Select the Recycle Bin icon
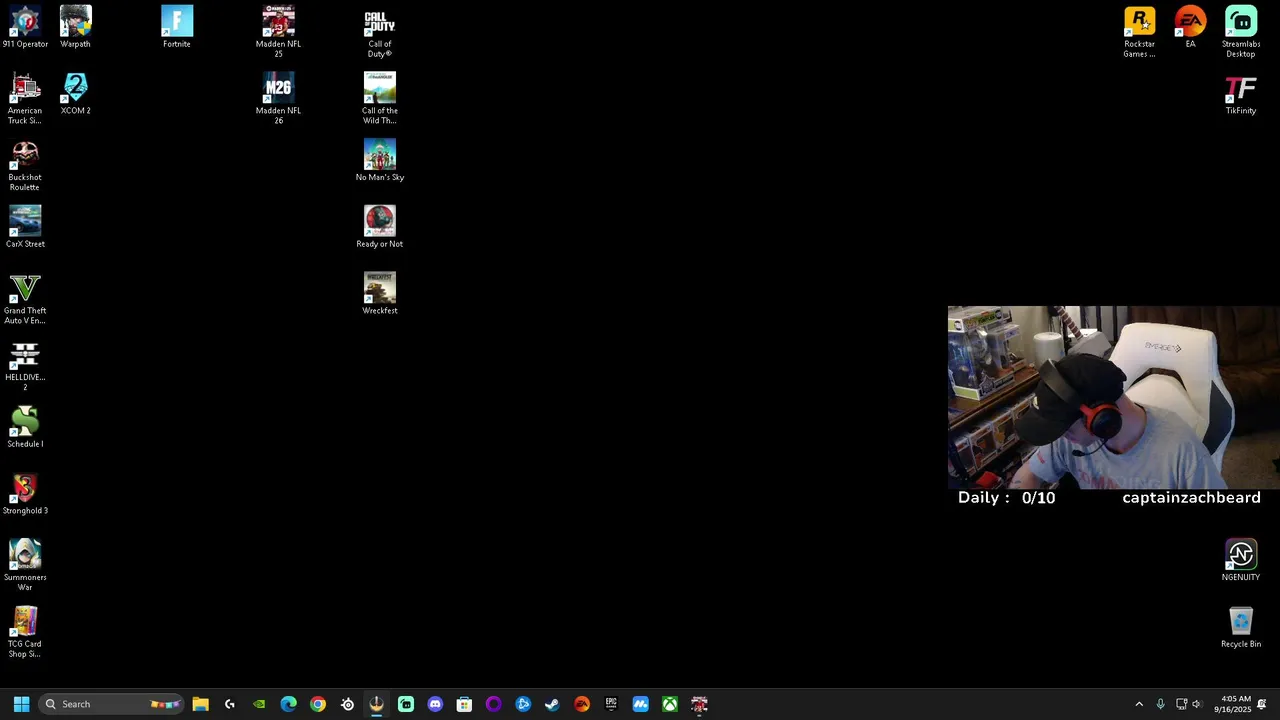Screen dimensions: 1280x720 [x=1241, y=627]
